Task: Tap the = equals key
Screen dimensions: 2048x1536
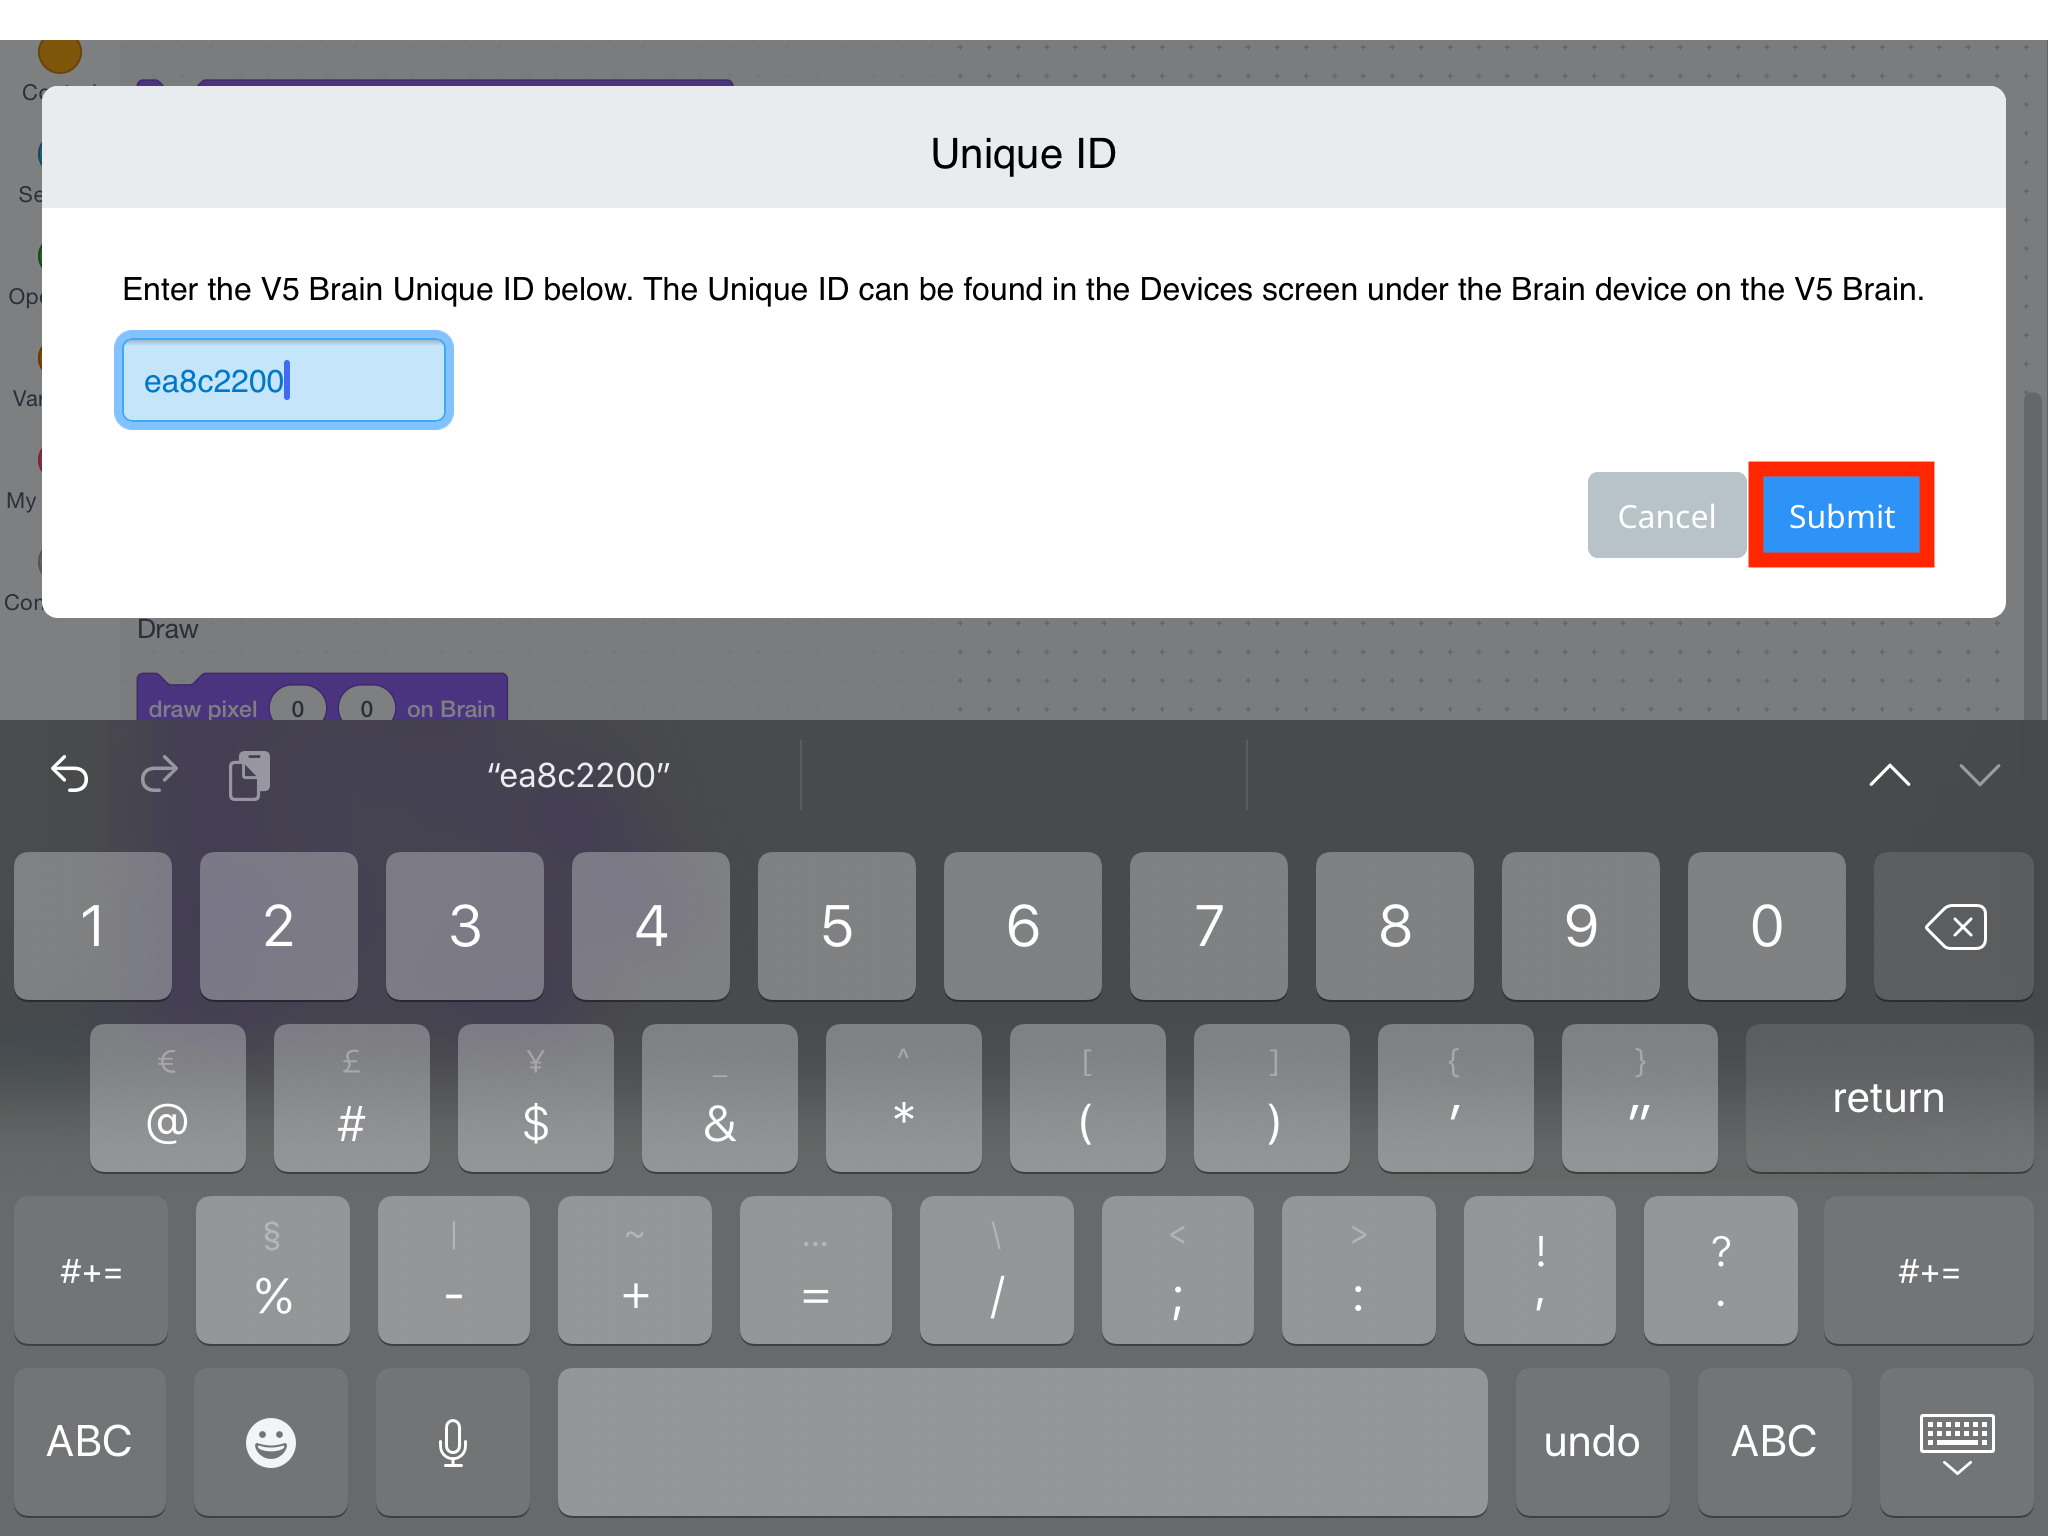Action: click(x=816, y=1270)
